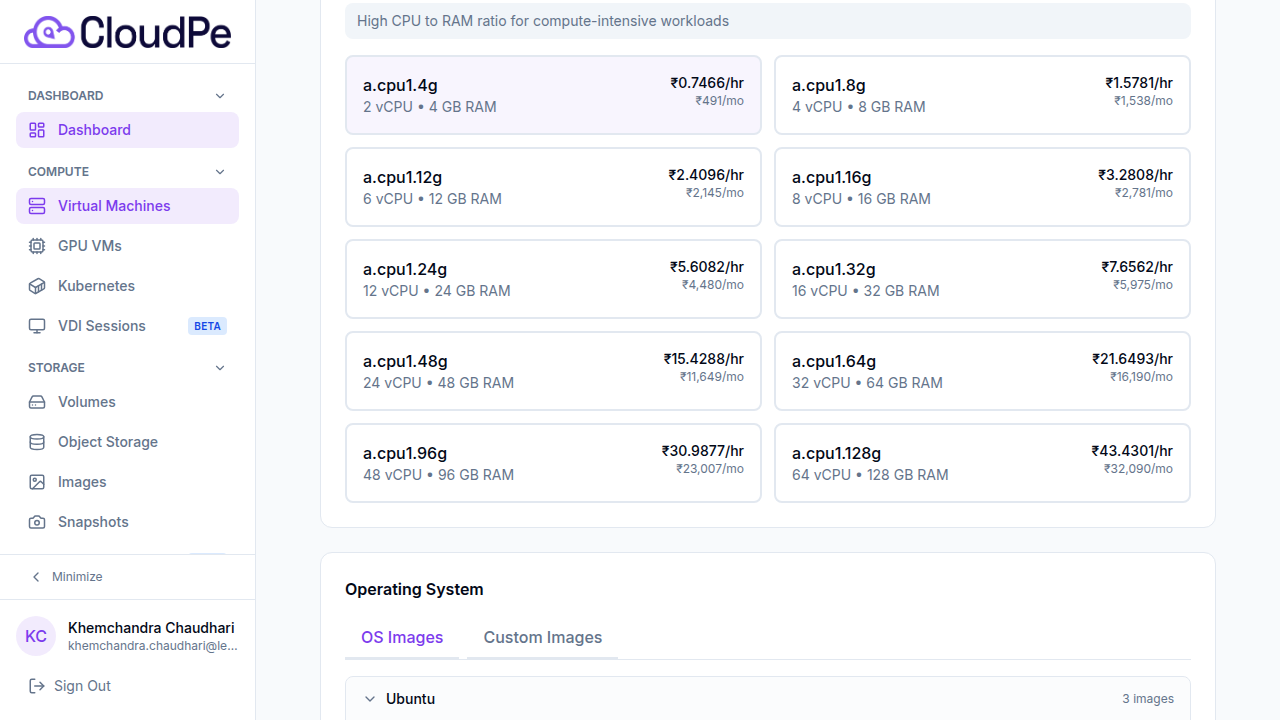Screen dimensions: 1280x720
Task: Pick the a.cpu1.24g flavor card
Action: click(x=553, y=279)
